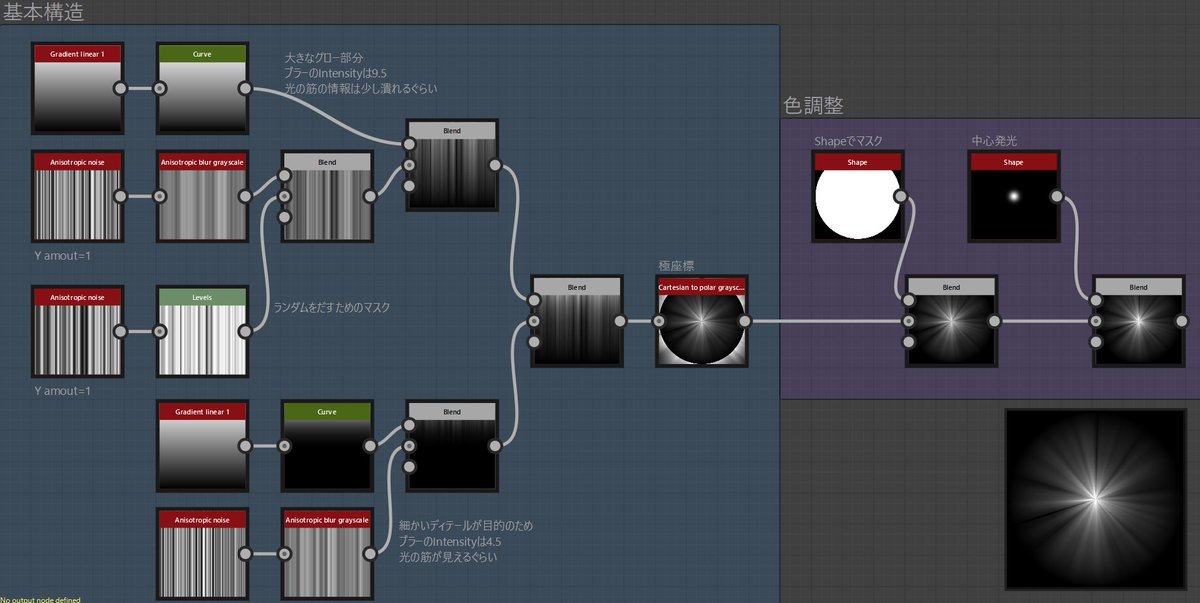
Task: Select the Shape node labeled Shapeでマスク
Action: pos(859,196)
